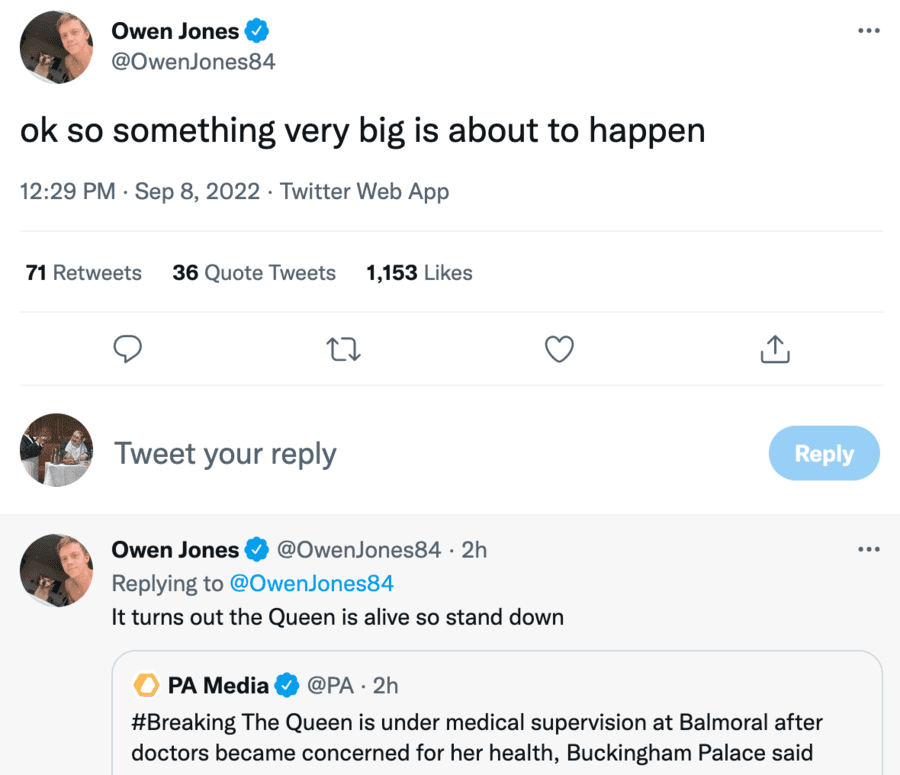Click the PA Media logo icon
Screen dimensions: 900x775
click(x=147, y=685)
